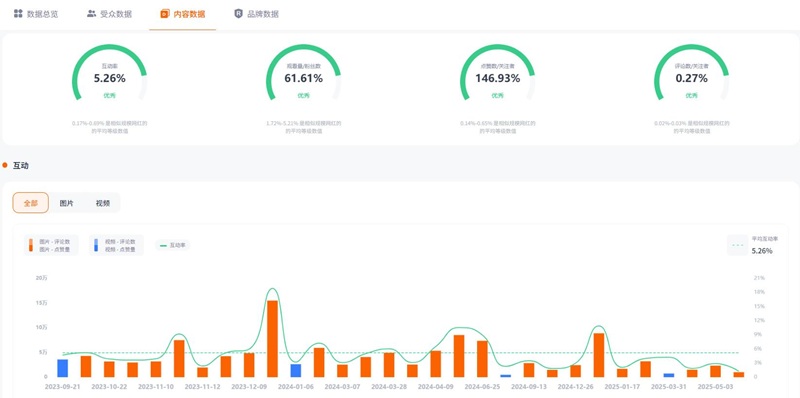Click the tallest orange bar in chart
Screen dimensions: 800x398
pyautogui.click(x=272, y=339)
